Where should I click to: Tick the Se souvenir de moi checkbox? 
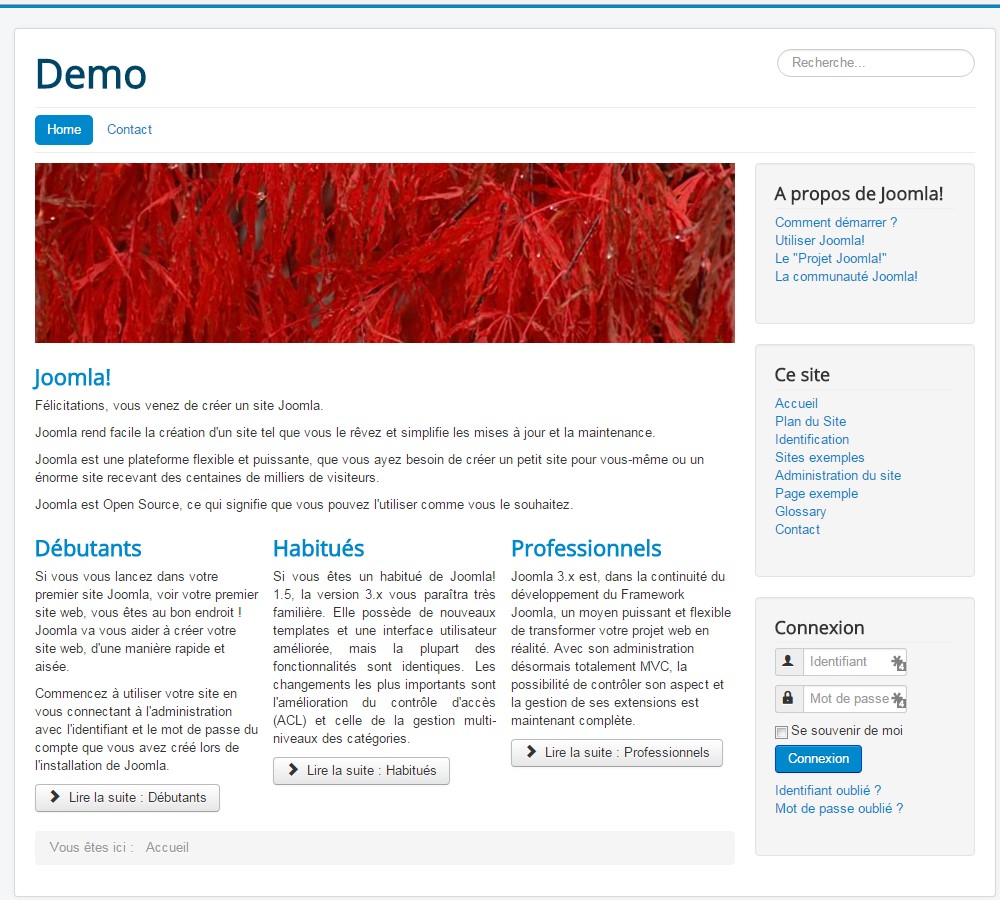tap(781, 732)
